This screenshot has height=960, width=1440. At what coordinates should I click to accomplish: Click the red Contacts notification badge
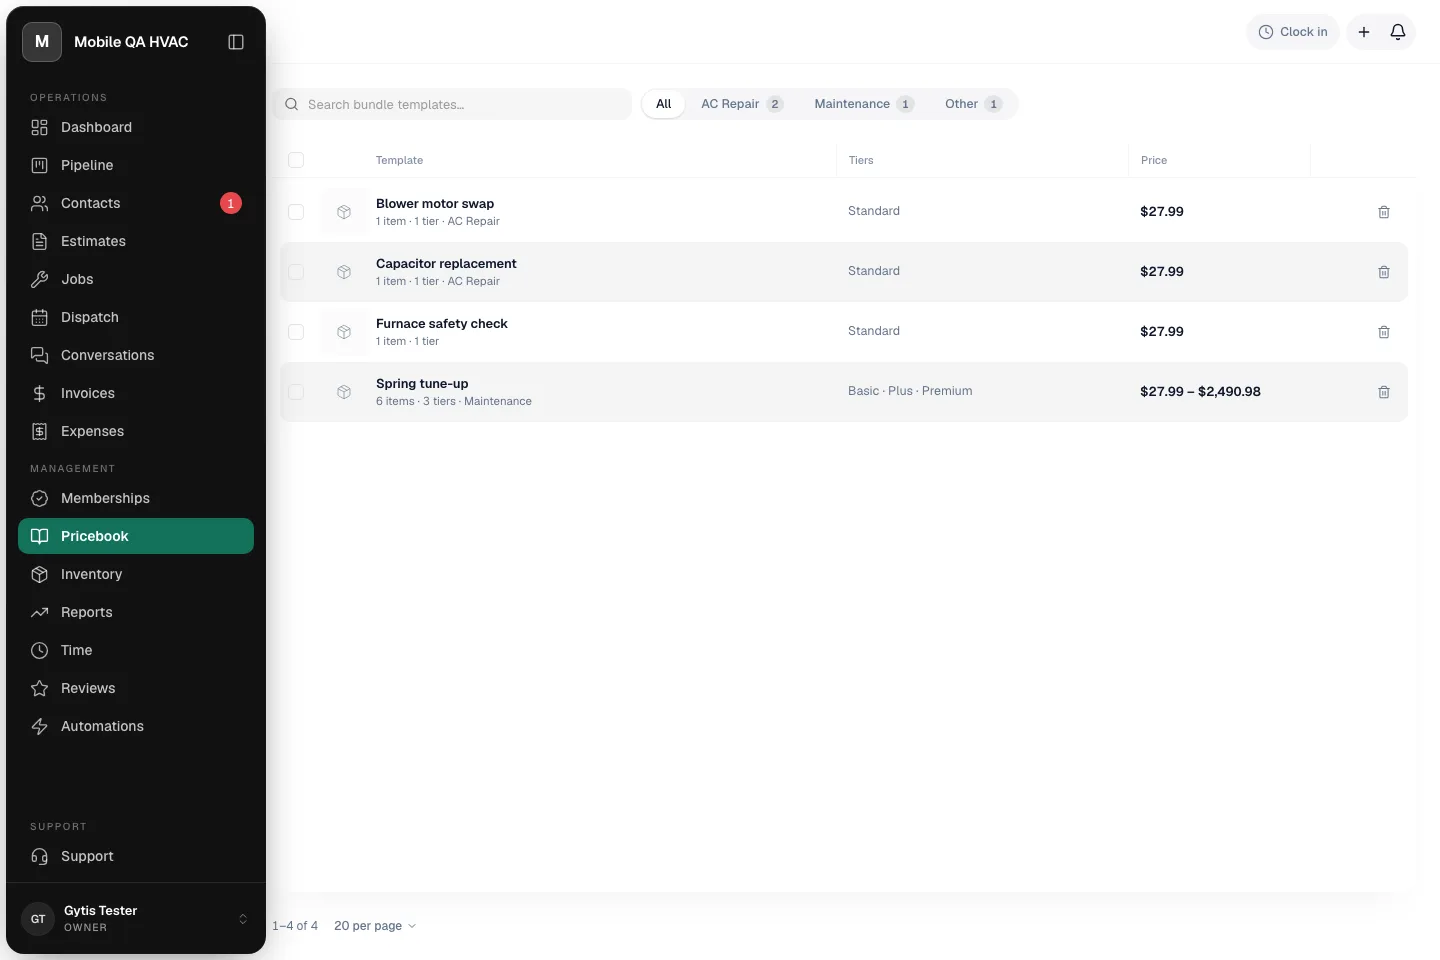coord(231,203)
